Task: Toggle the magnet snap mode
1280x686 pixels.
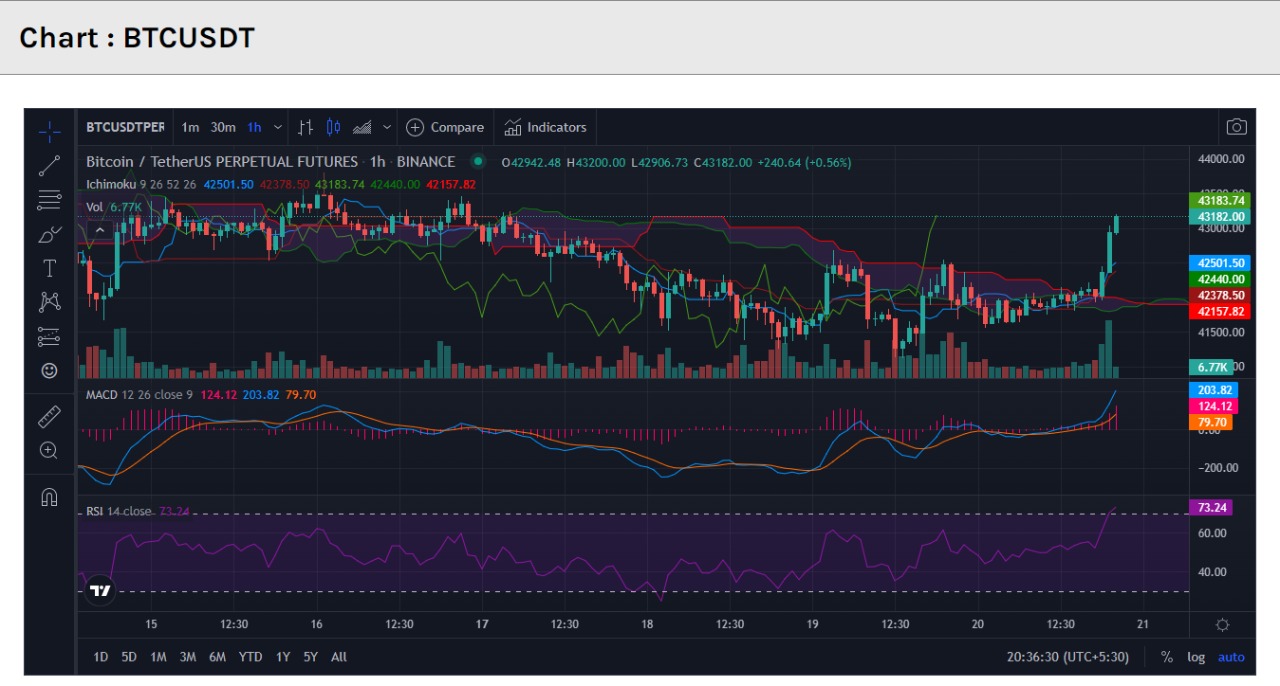Action: click(49, 496)
